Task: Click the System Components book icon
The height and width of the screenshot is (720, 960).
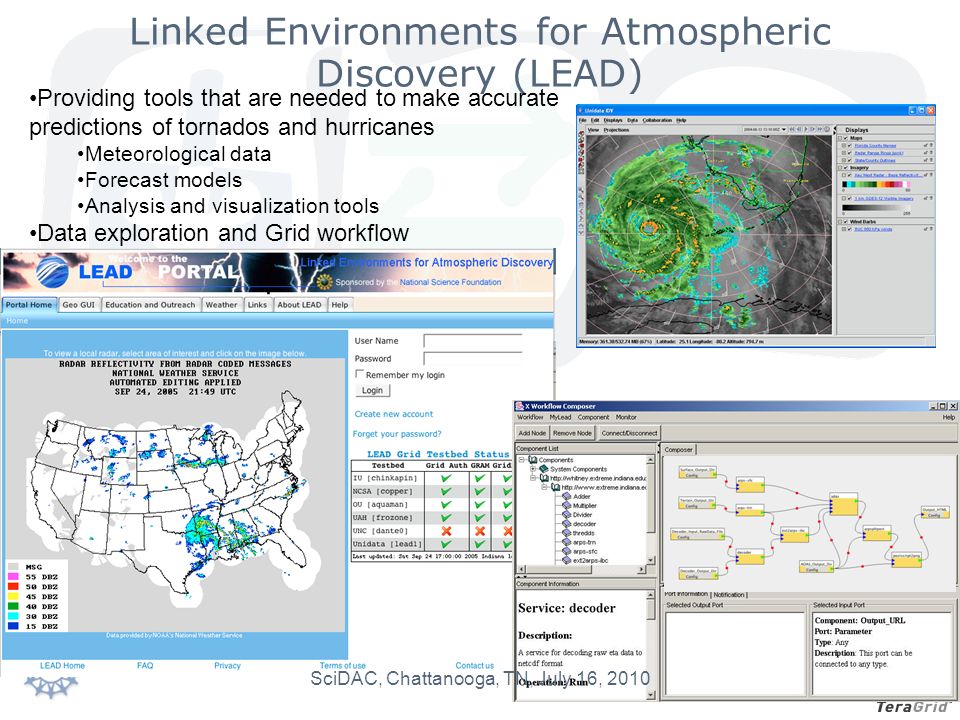Action: point(543,469)
